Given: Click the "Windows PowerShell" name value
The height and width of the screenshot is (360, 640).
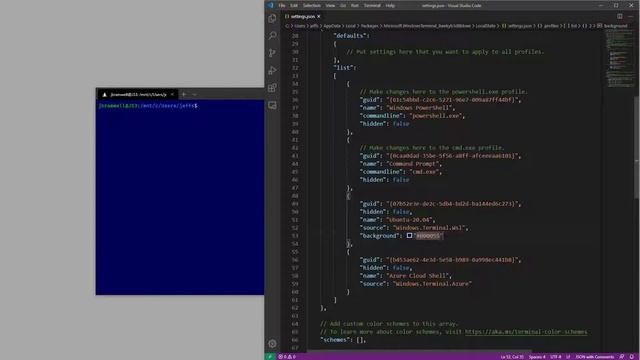Looking at the screenshot, I should point(419,108).
